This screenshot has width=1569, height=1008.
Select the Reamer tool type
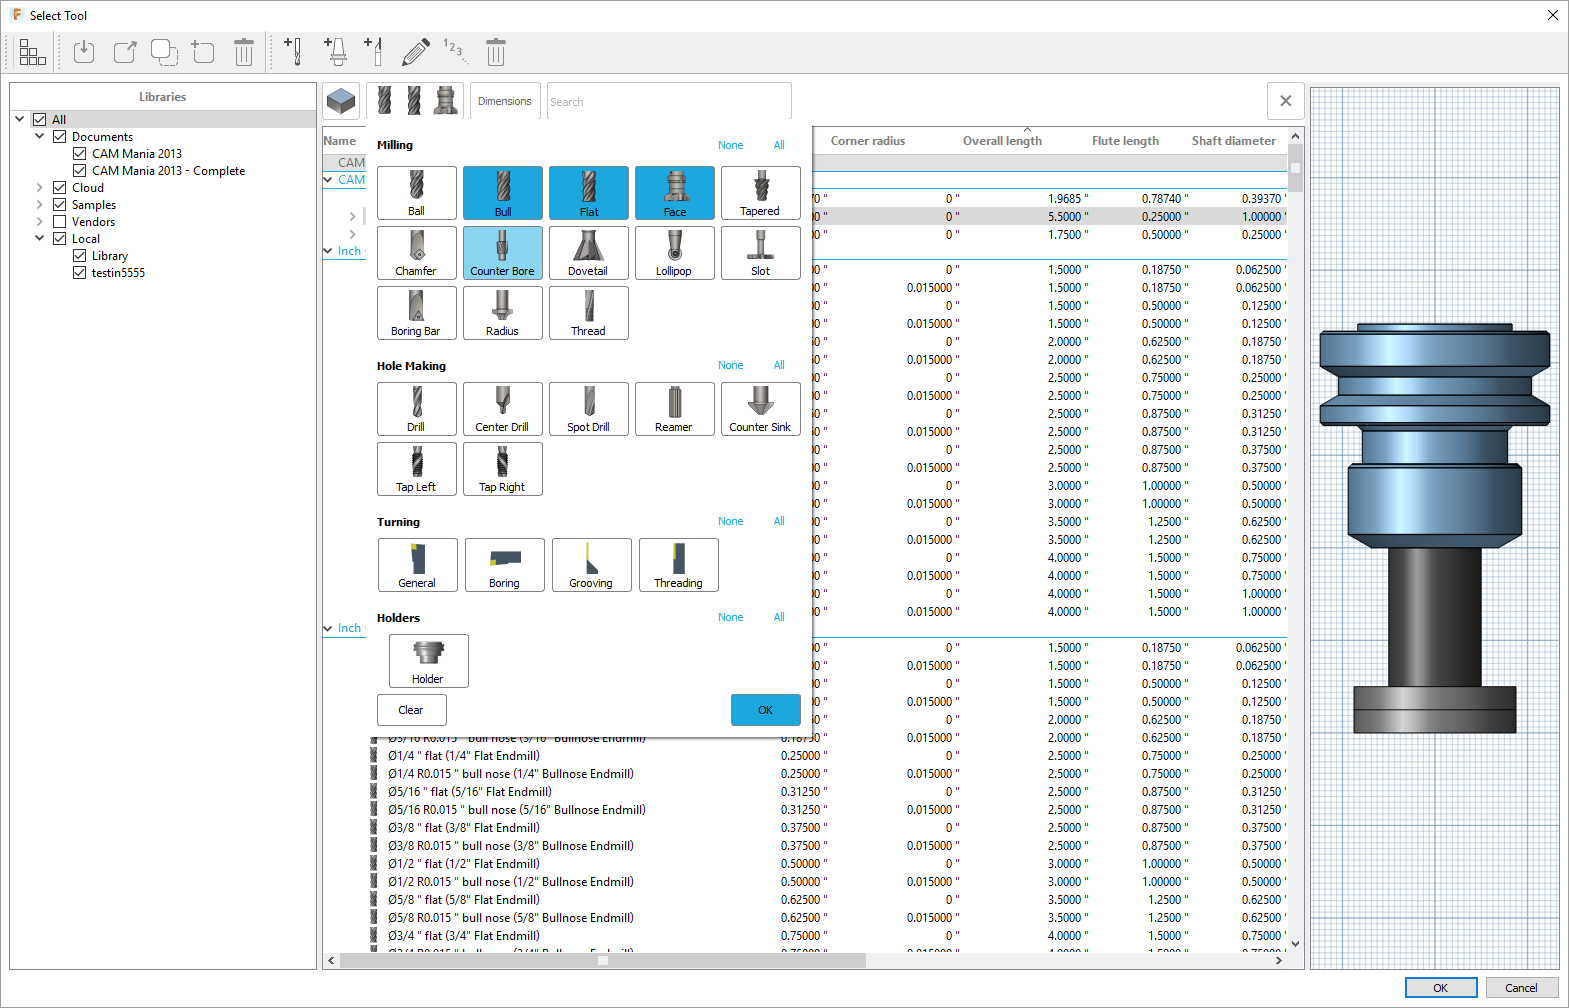tap(675, 409)
